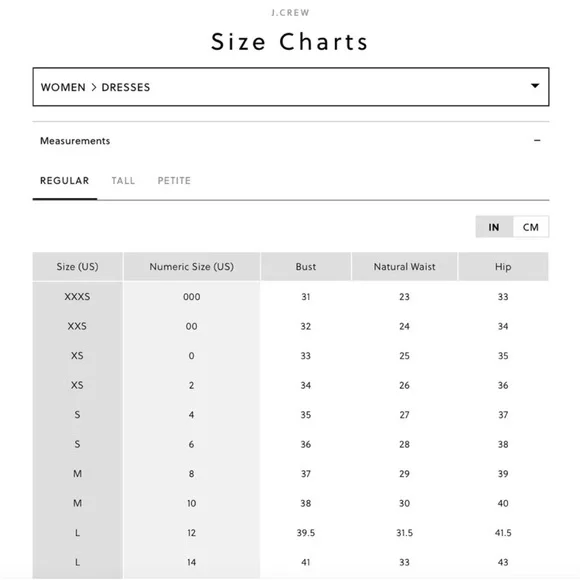This screenshot has height=580, width=580.
Task: Click the Numeric Size (US) column header
Action: tap(192, 266)
